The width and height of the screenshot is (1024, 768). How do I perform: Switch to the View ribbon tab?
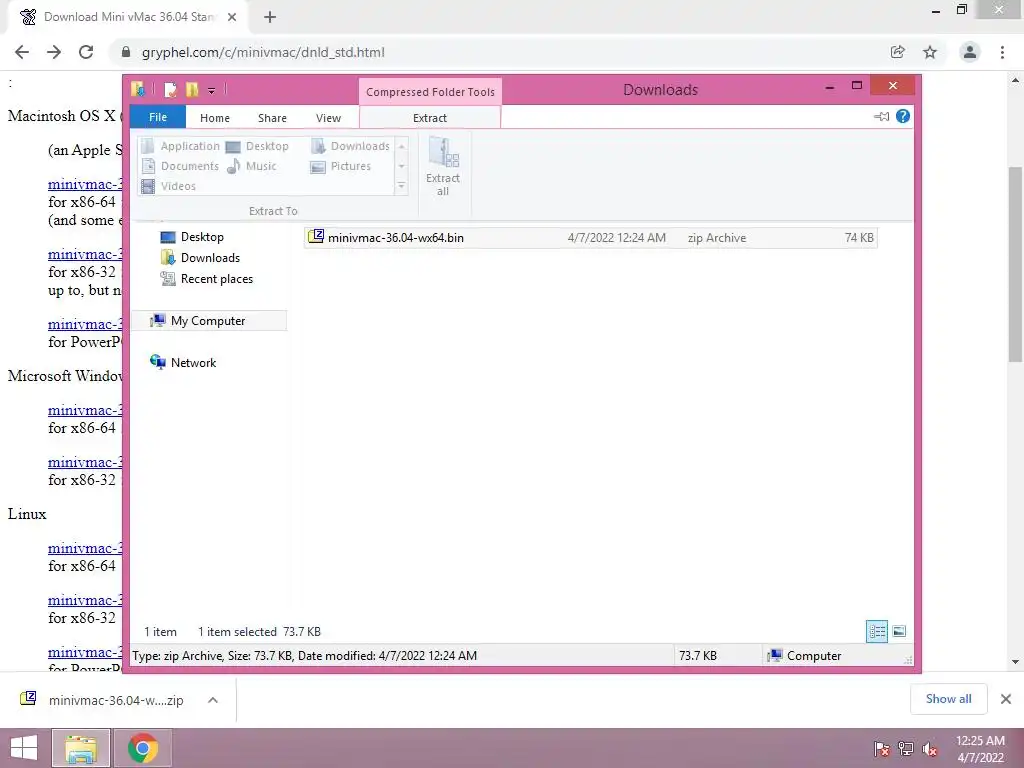tap(328, 118)
